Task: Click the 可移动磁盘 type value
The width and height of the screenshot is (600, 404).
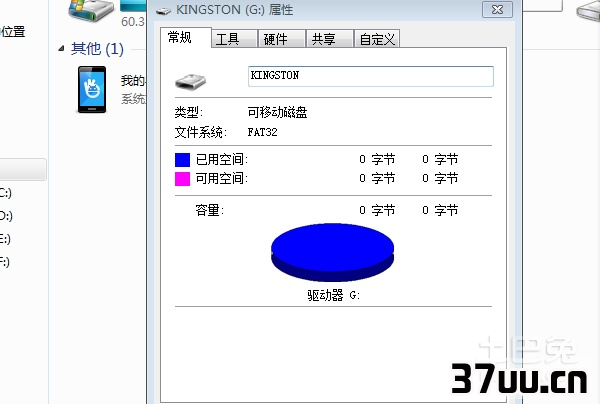Action: 277,112
